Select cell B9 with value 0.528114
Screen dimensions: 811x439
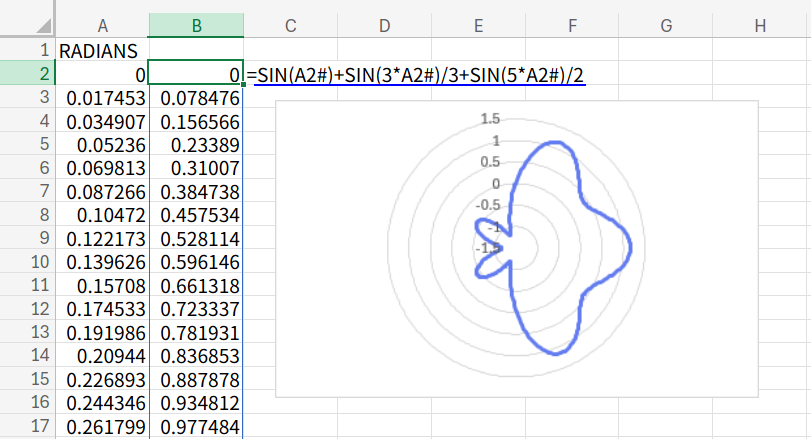coord(196,239)
